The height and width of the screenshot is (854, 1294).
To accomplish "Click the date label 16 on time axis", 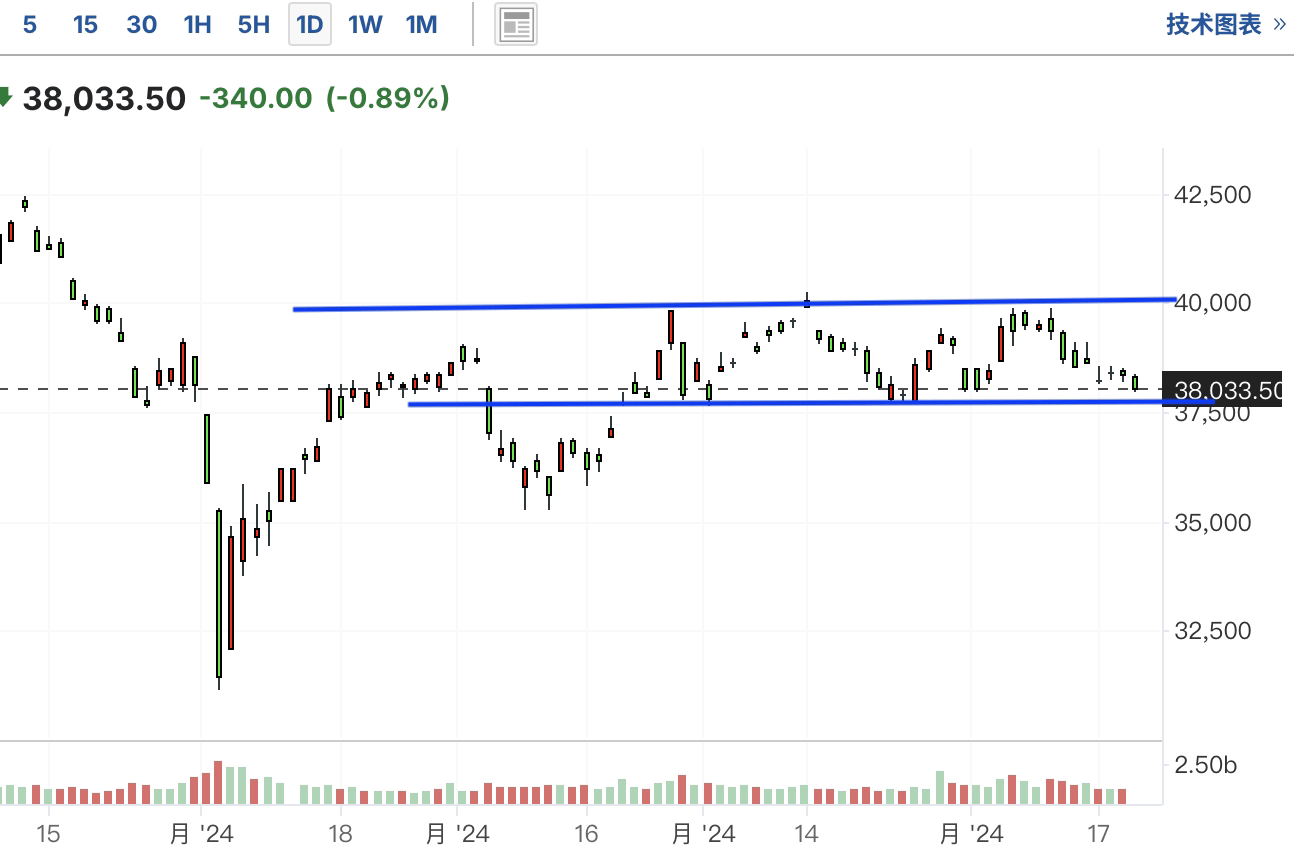I will (x=586, y=833).
